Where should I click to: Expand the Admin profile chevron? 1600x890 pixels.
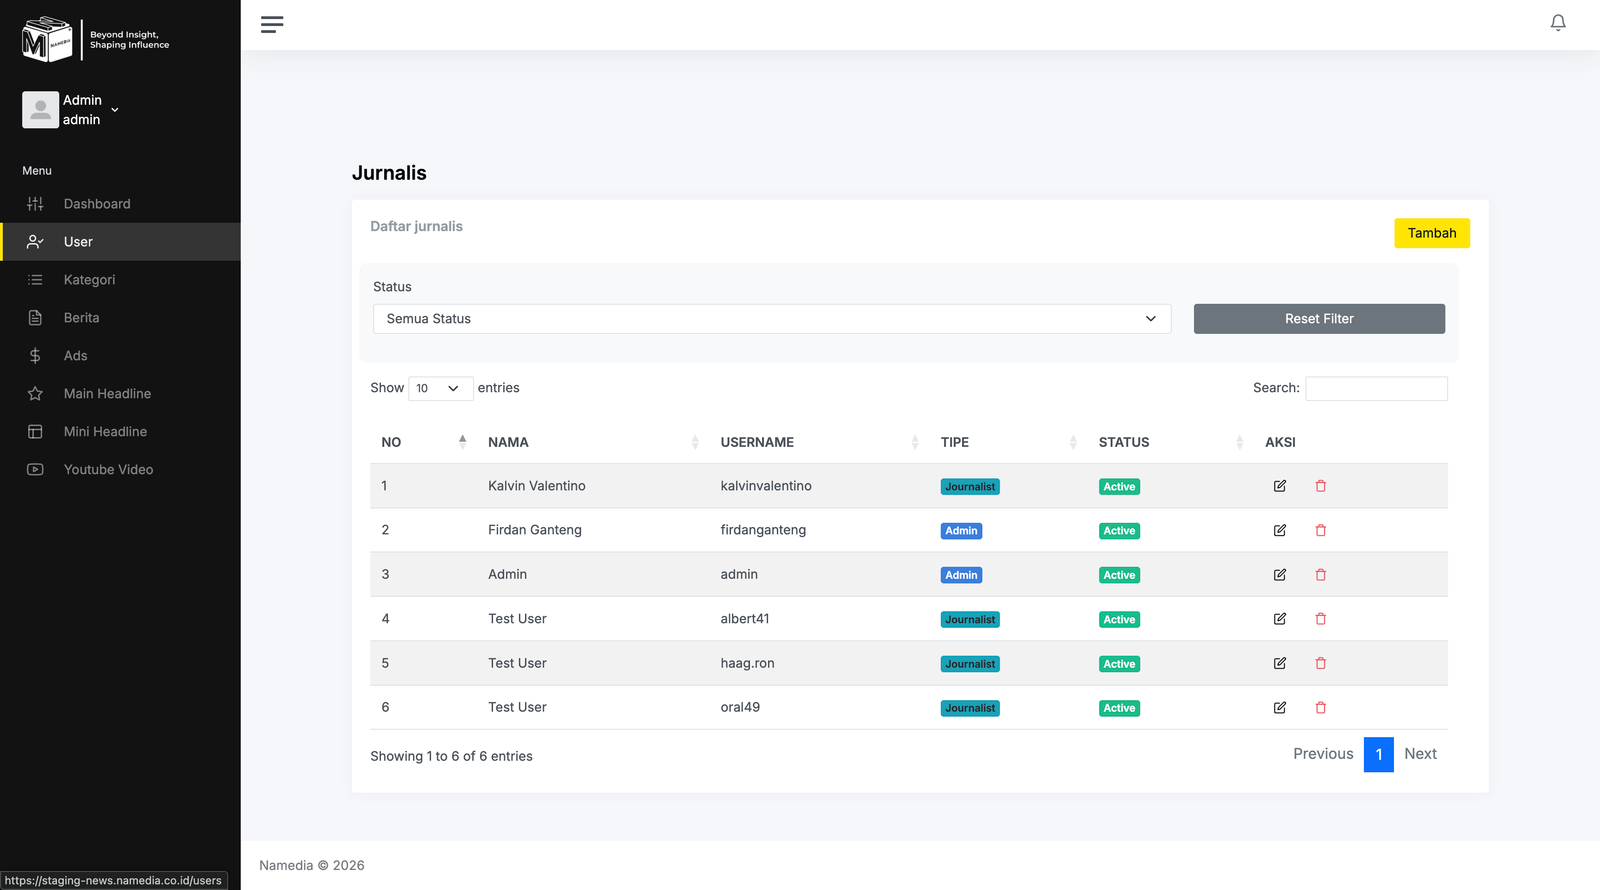(115, 110)
